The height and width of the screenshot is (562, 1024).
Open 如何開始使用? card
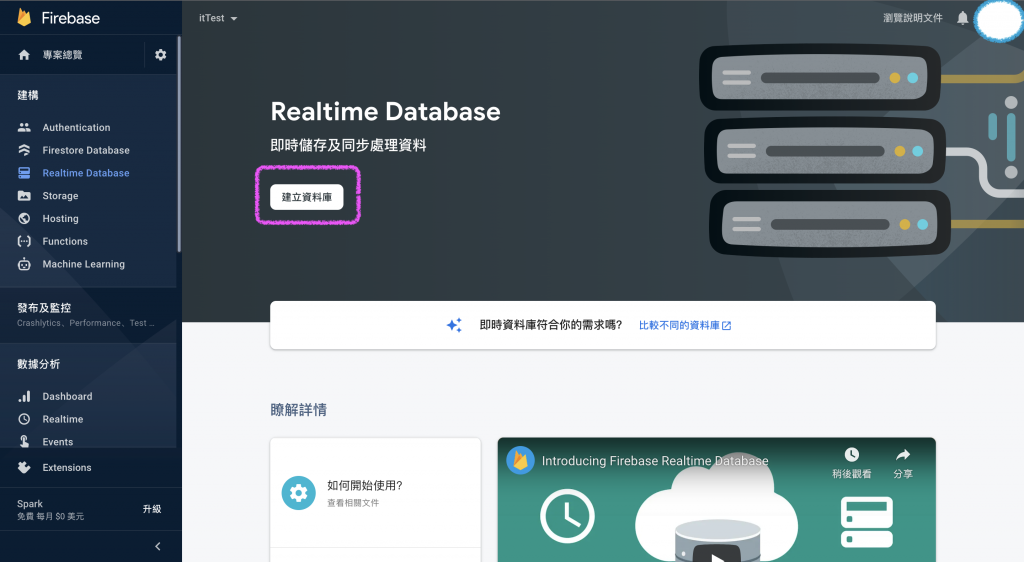pos(376,493)
